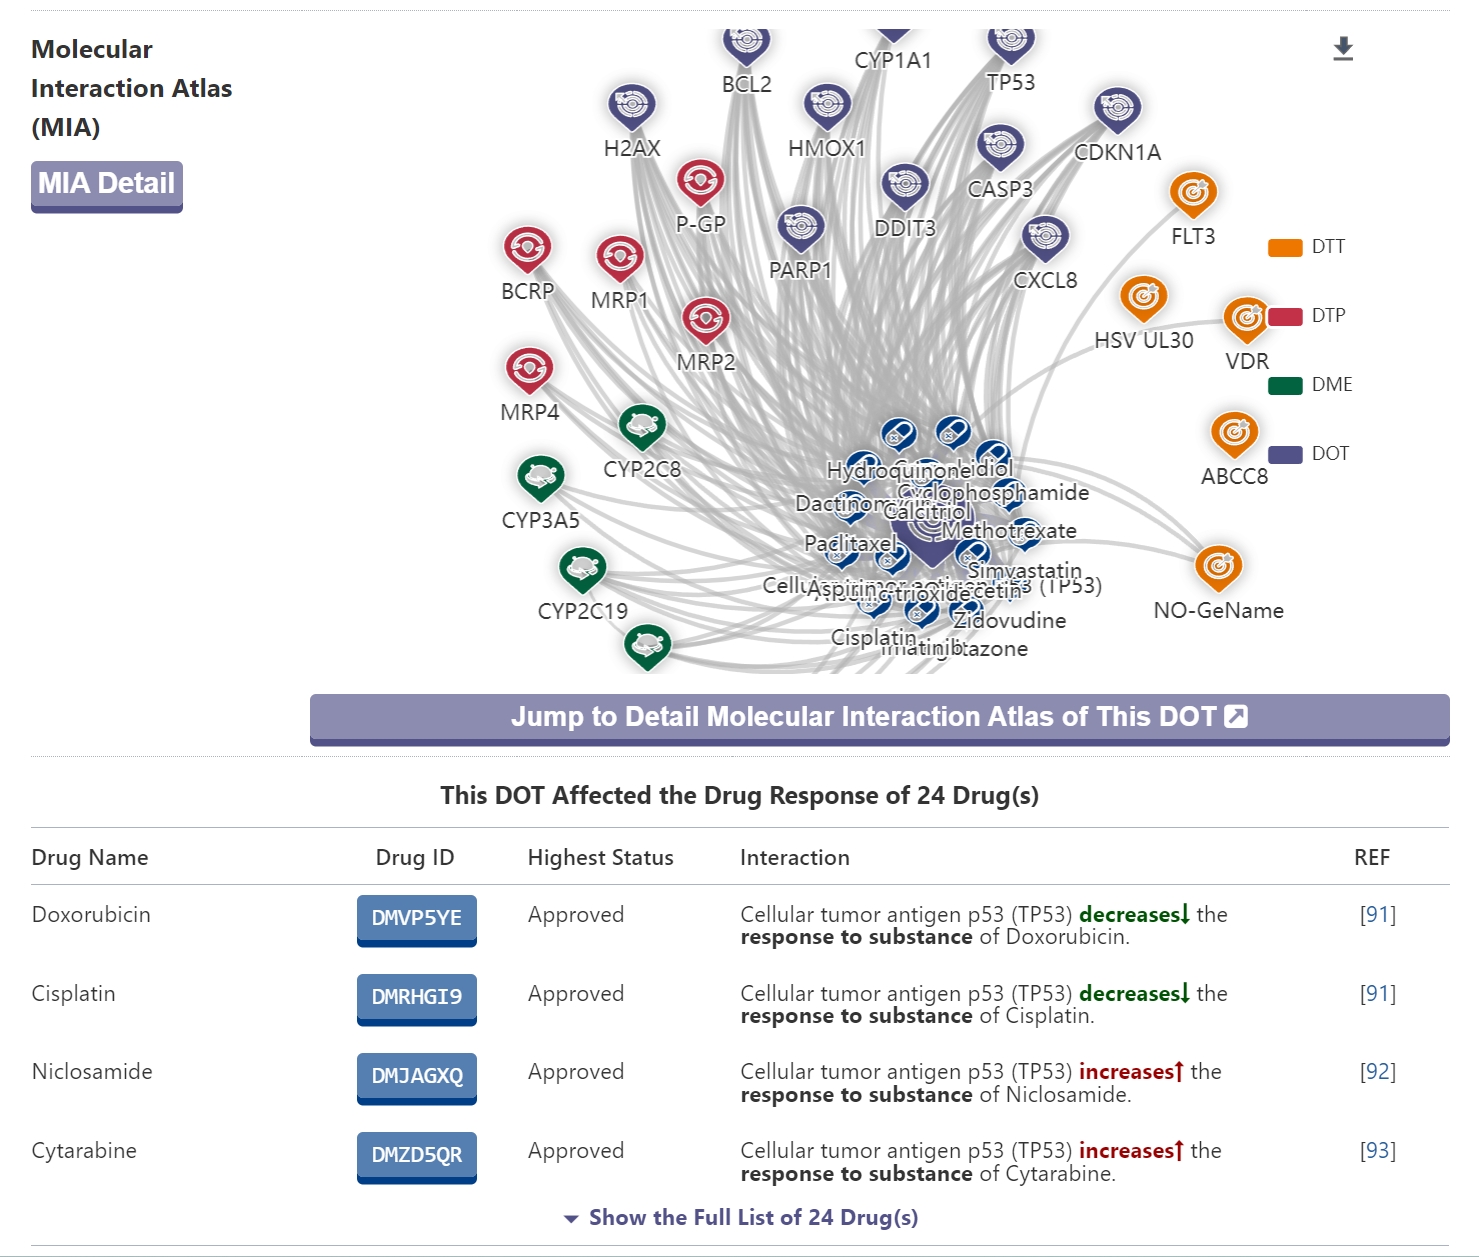Toggle the orange DTT legend swatch
Image resolution: width=1479 pixels, height=1257 pixels.
click(x=1285, y=247)
